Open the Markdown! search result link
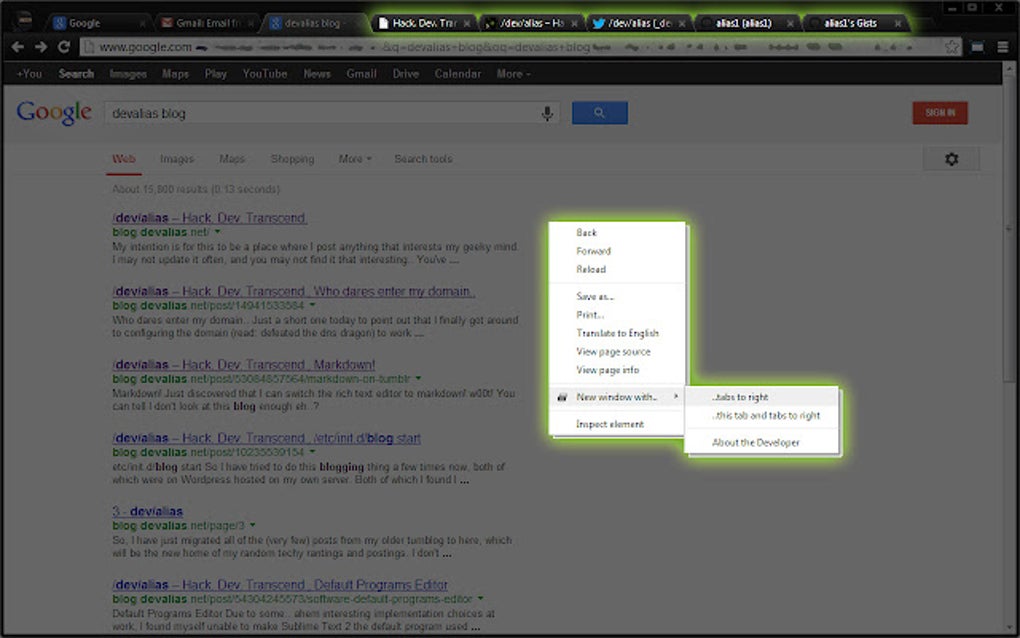 pos(244,364)
